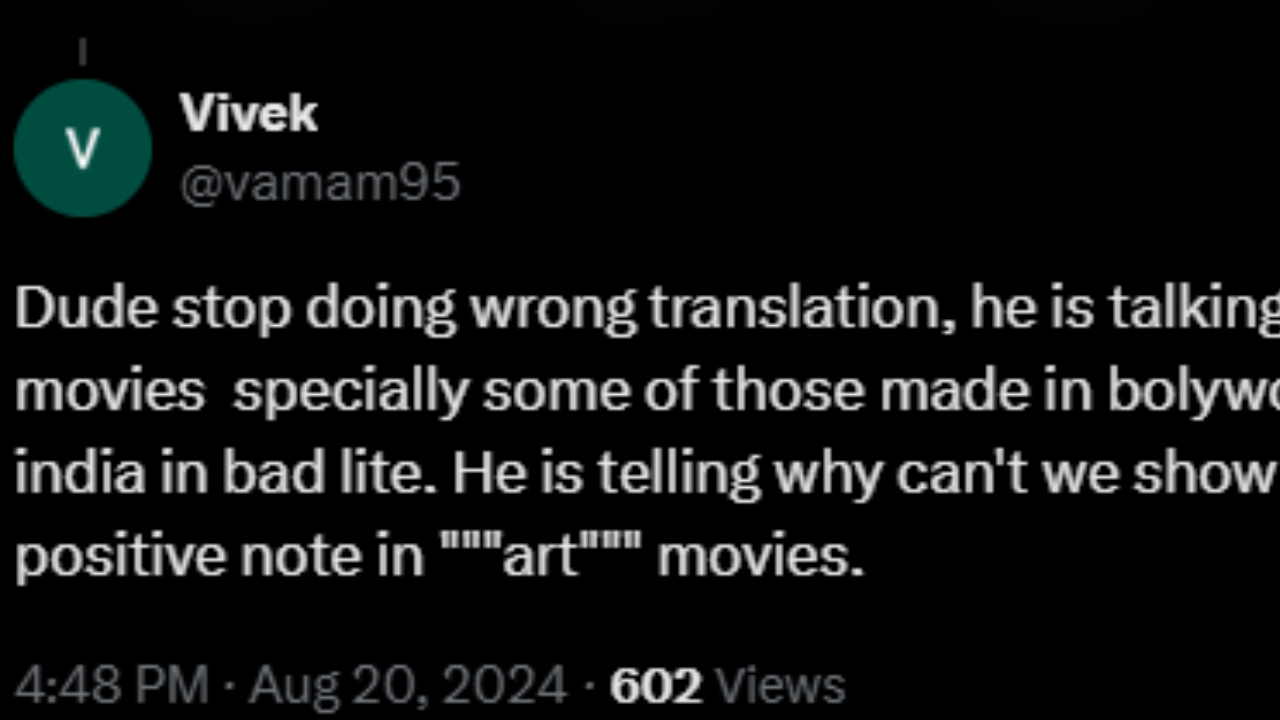Viewport: 1280px width, 720px height.
Task: Click the word Dude starting the tweet
Action: 87,310
